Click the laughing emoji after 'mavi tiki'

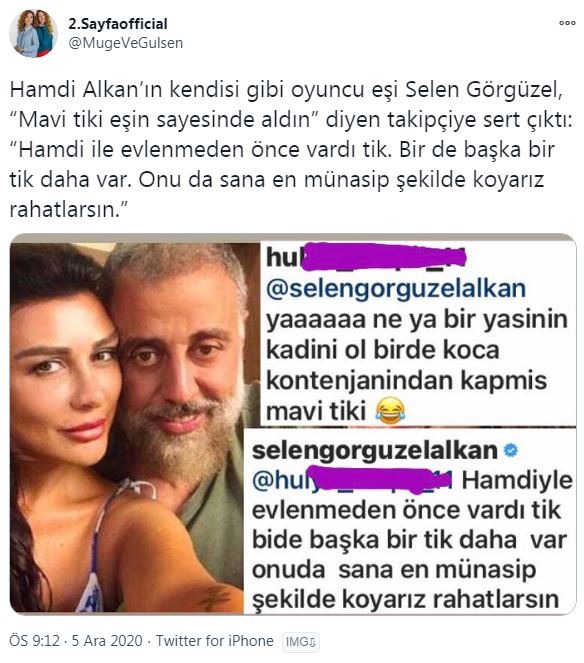(390, 411)
